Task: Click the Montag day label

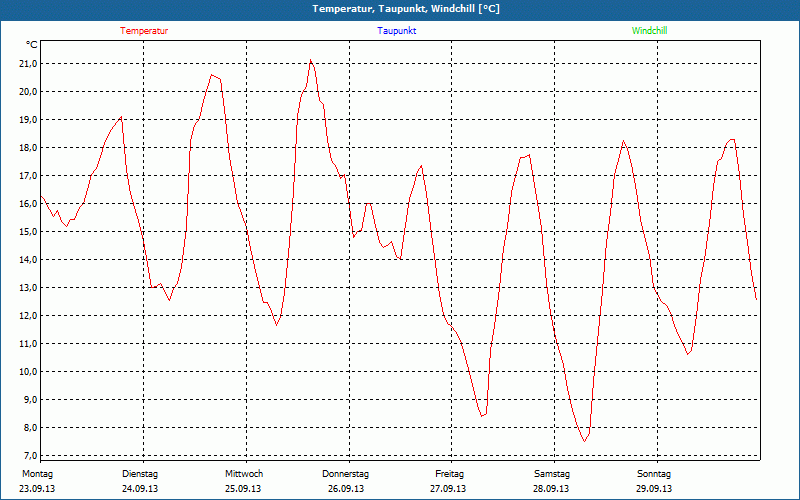Action: pos(37,474)
